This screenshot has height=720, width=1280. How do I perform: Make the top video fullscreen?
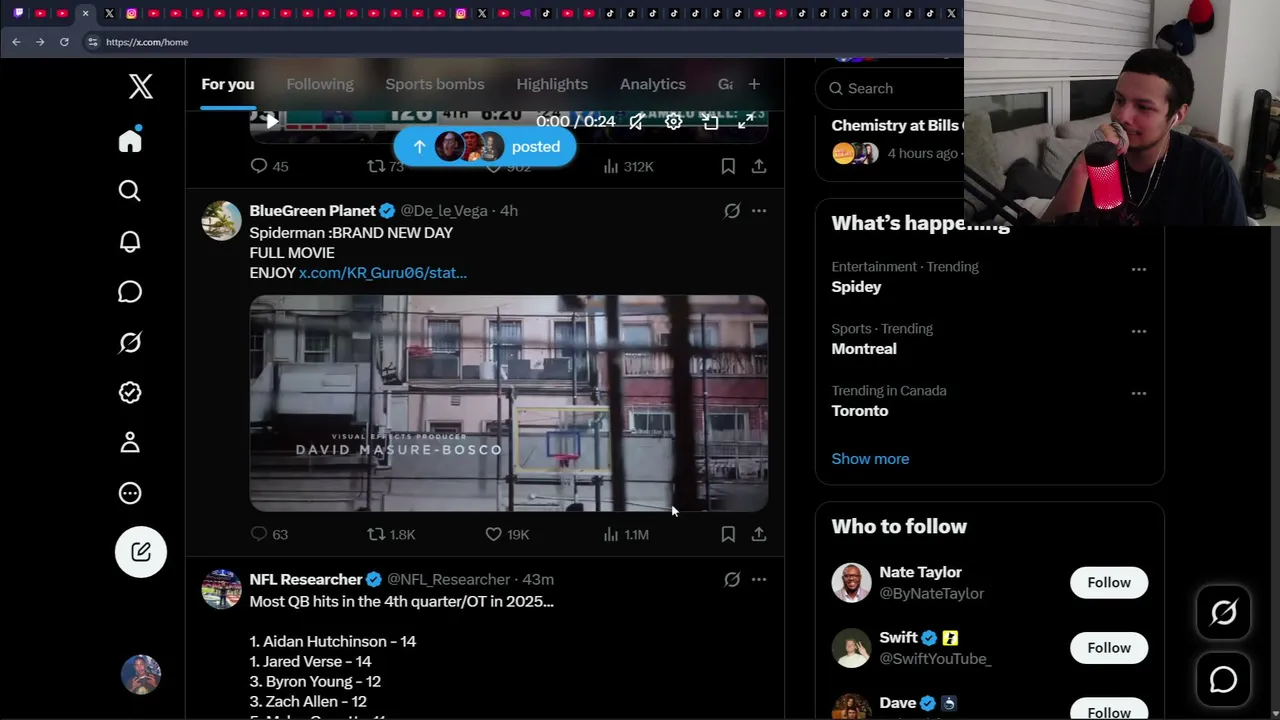click(x=746, y=121)
